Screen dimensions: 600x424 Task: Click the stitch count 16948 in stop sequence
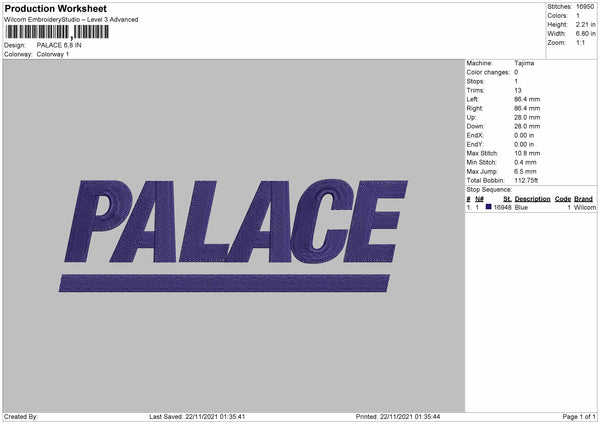[x=502, y=207]
